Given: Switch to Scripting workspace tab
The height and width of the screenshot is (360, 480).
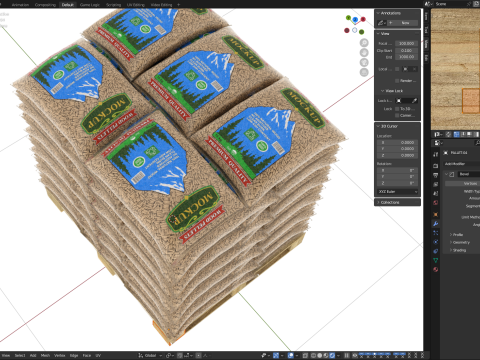Looking at the screenshot, I should [x=113, y=5].
